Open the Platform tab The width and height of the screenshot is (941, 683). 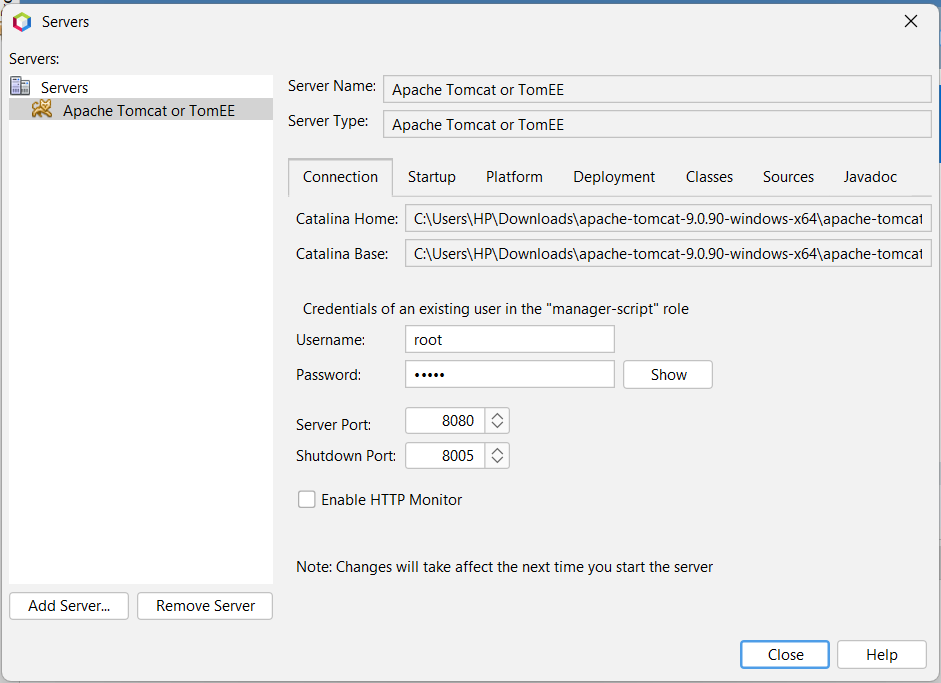click(514, 177)
